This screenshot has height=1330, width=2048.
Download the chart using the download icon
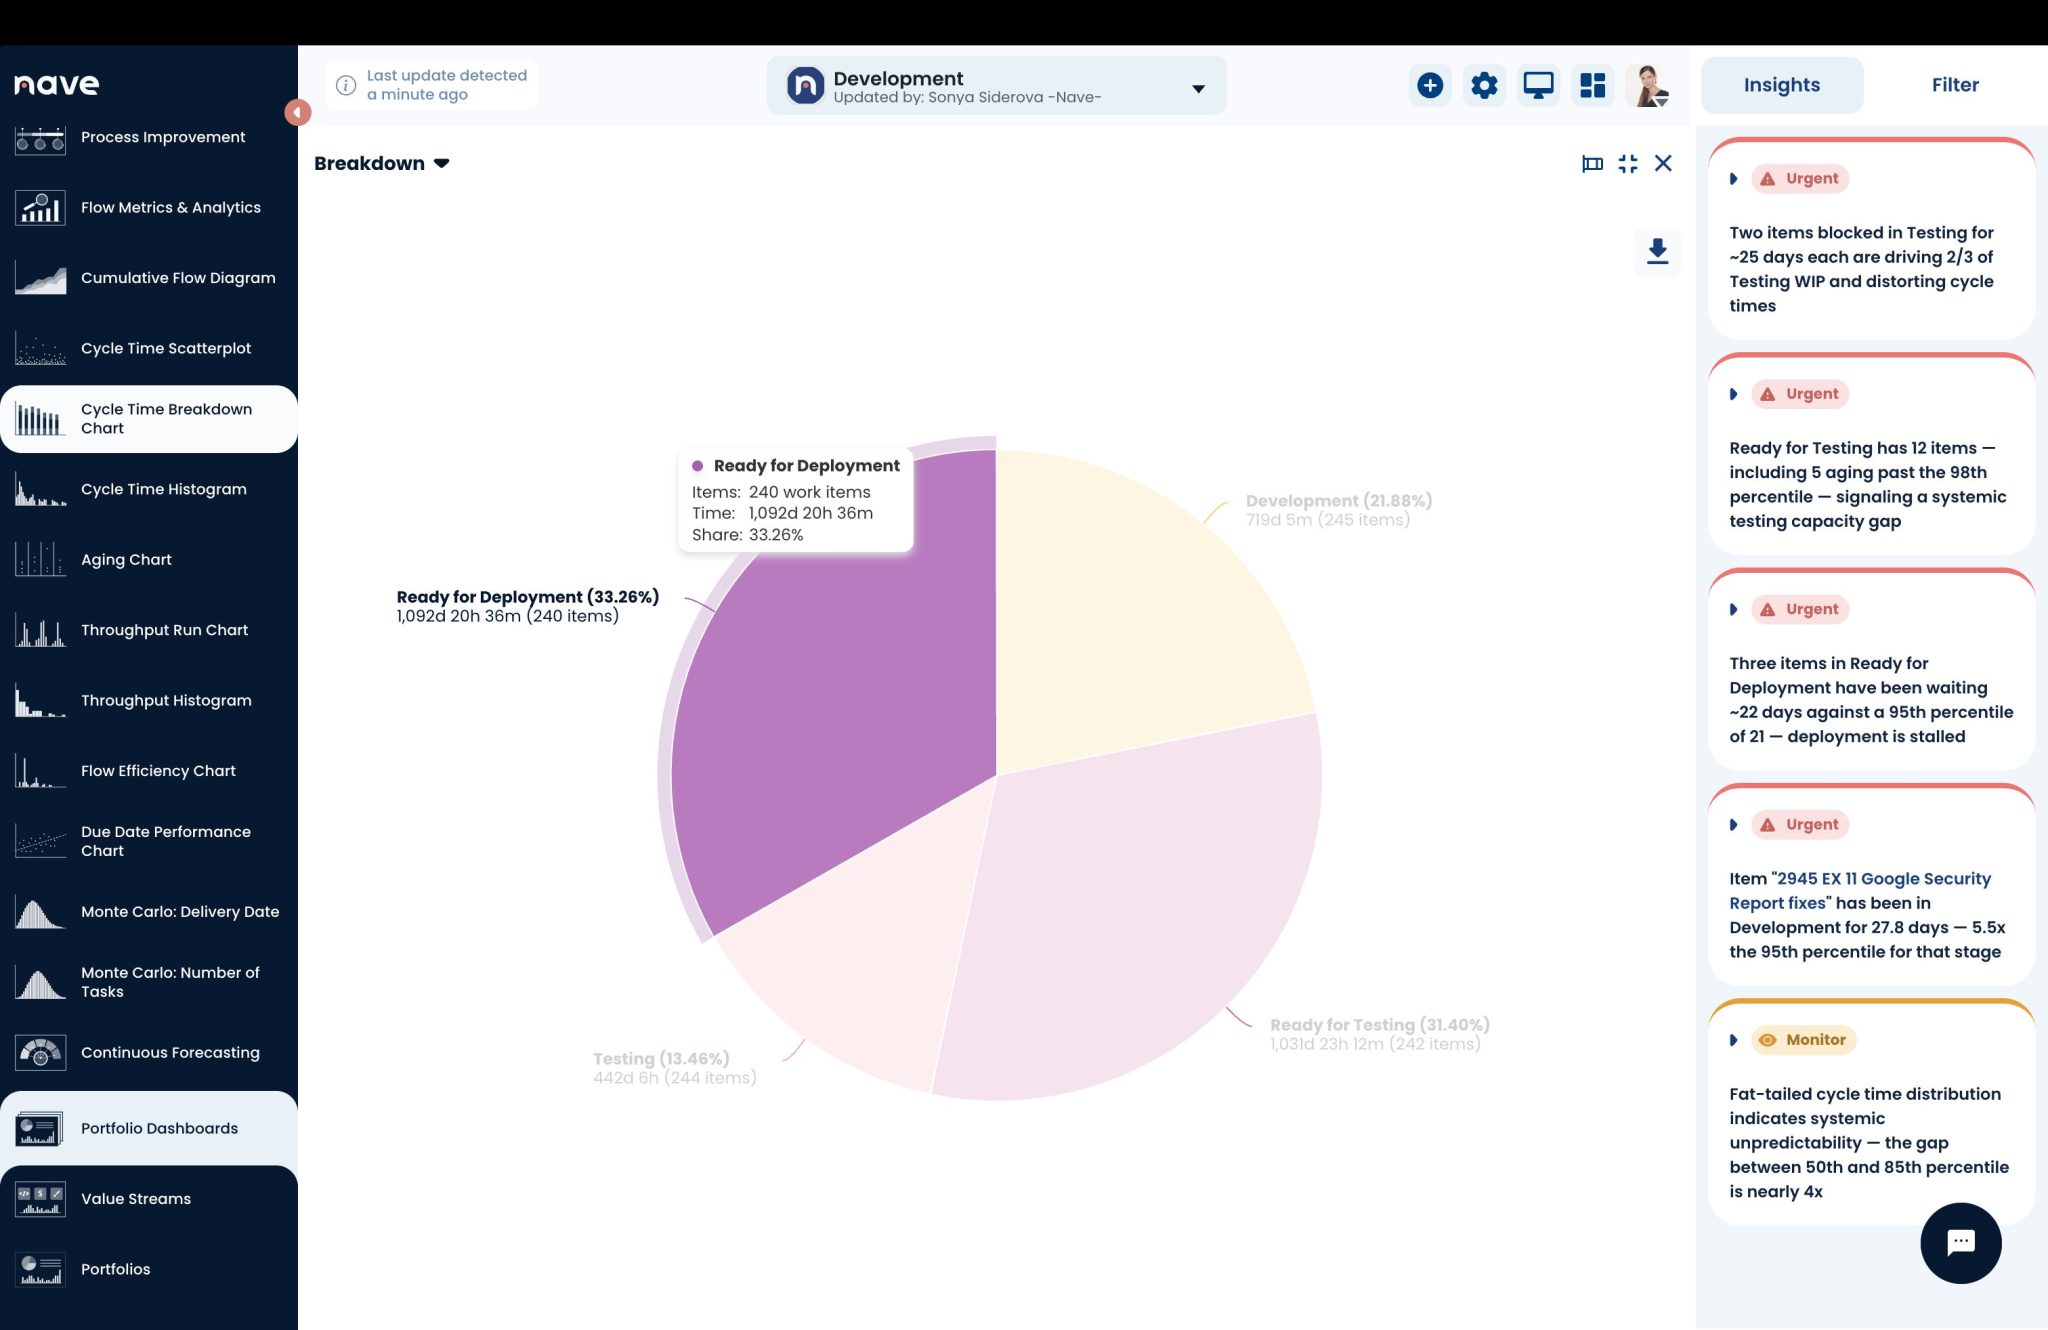pos(1657,251)
